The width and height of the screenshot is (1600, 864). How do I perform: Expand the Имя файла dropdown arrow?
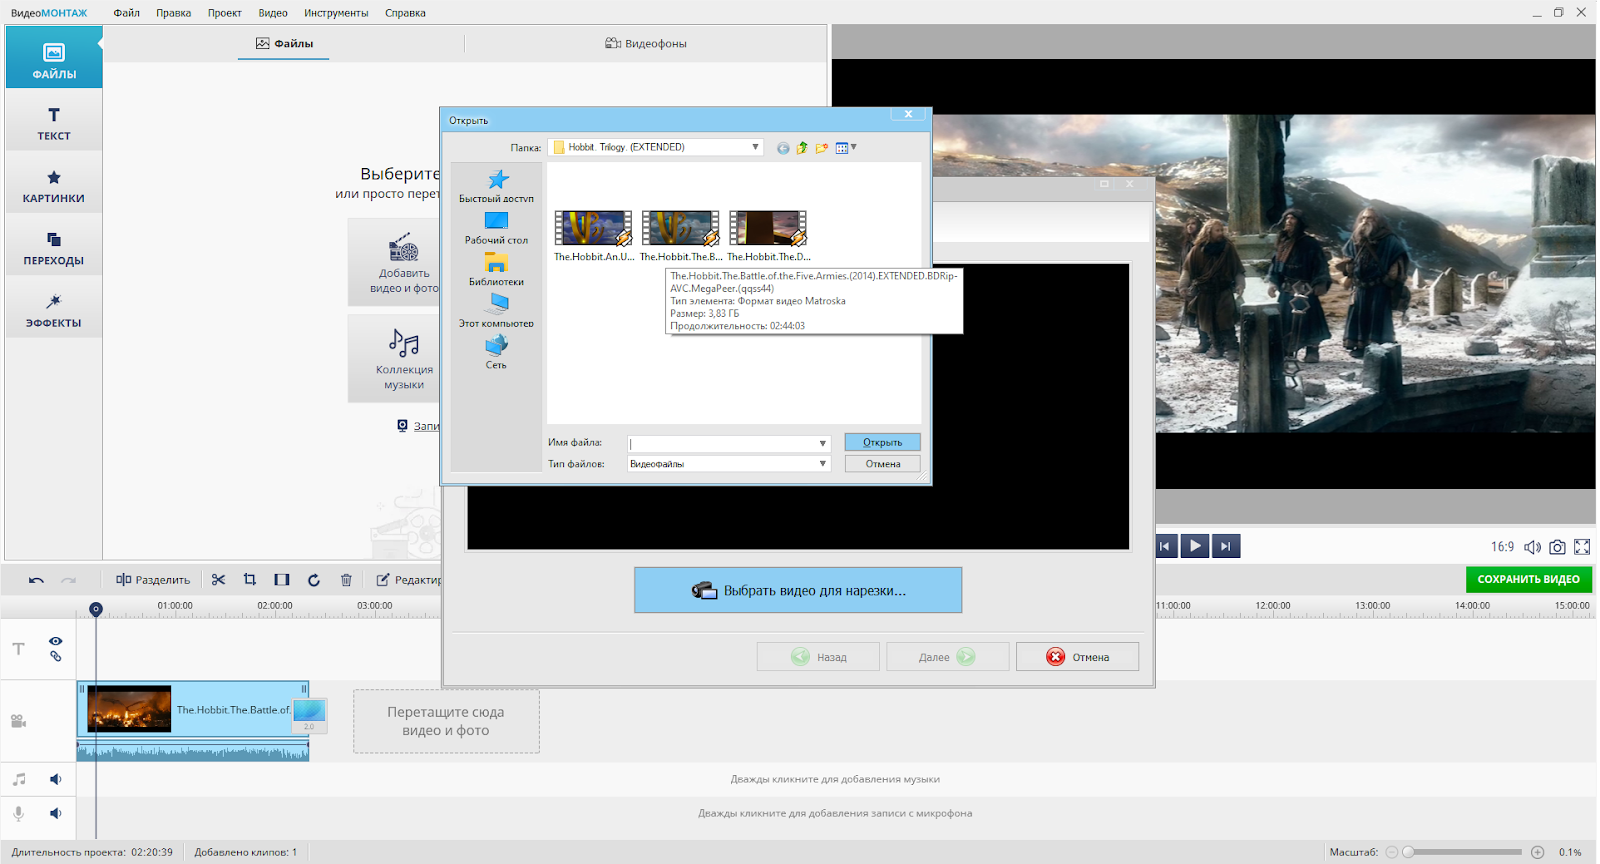[823, 443]
